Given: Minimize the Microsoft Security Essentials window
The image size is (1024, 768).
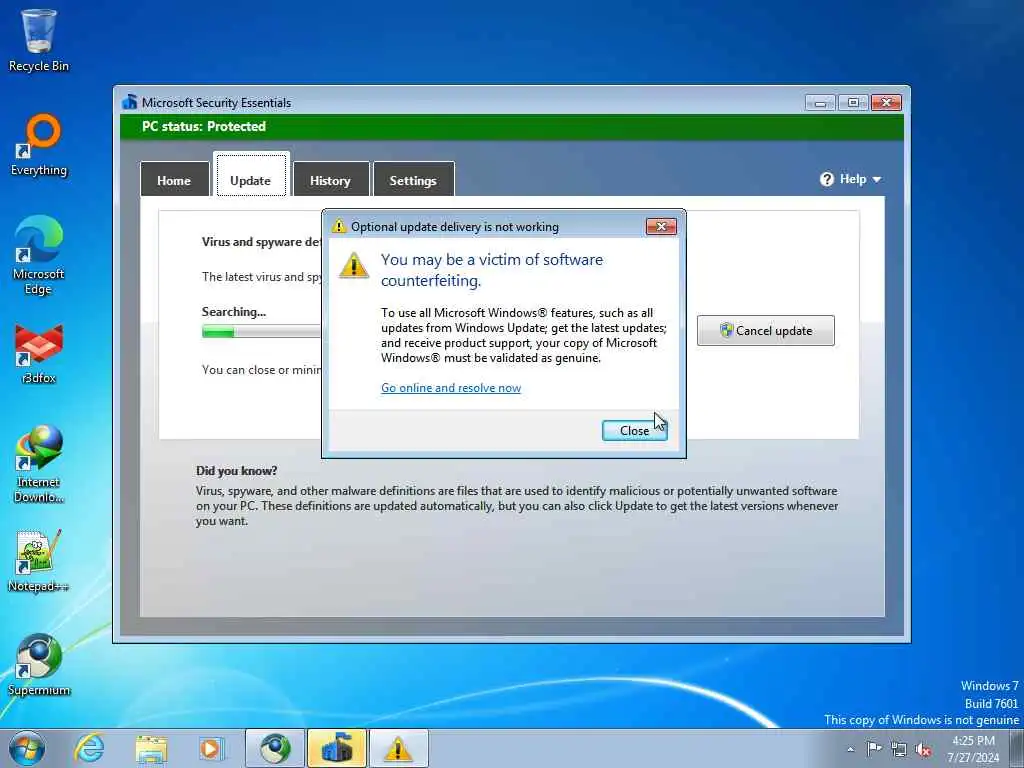Looking at the screenshot, I should (x=820, y=103).
